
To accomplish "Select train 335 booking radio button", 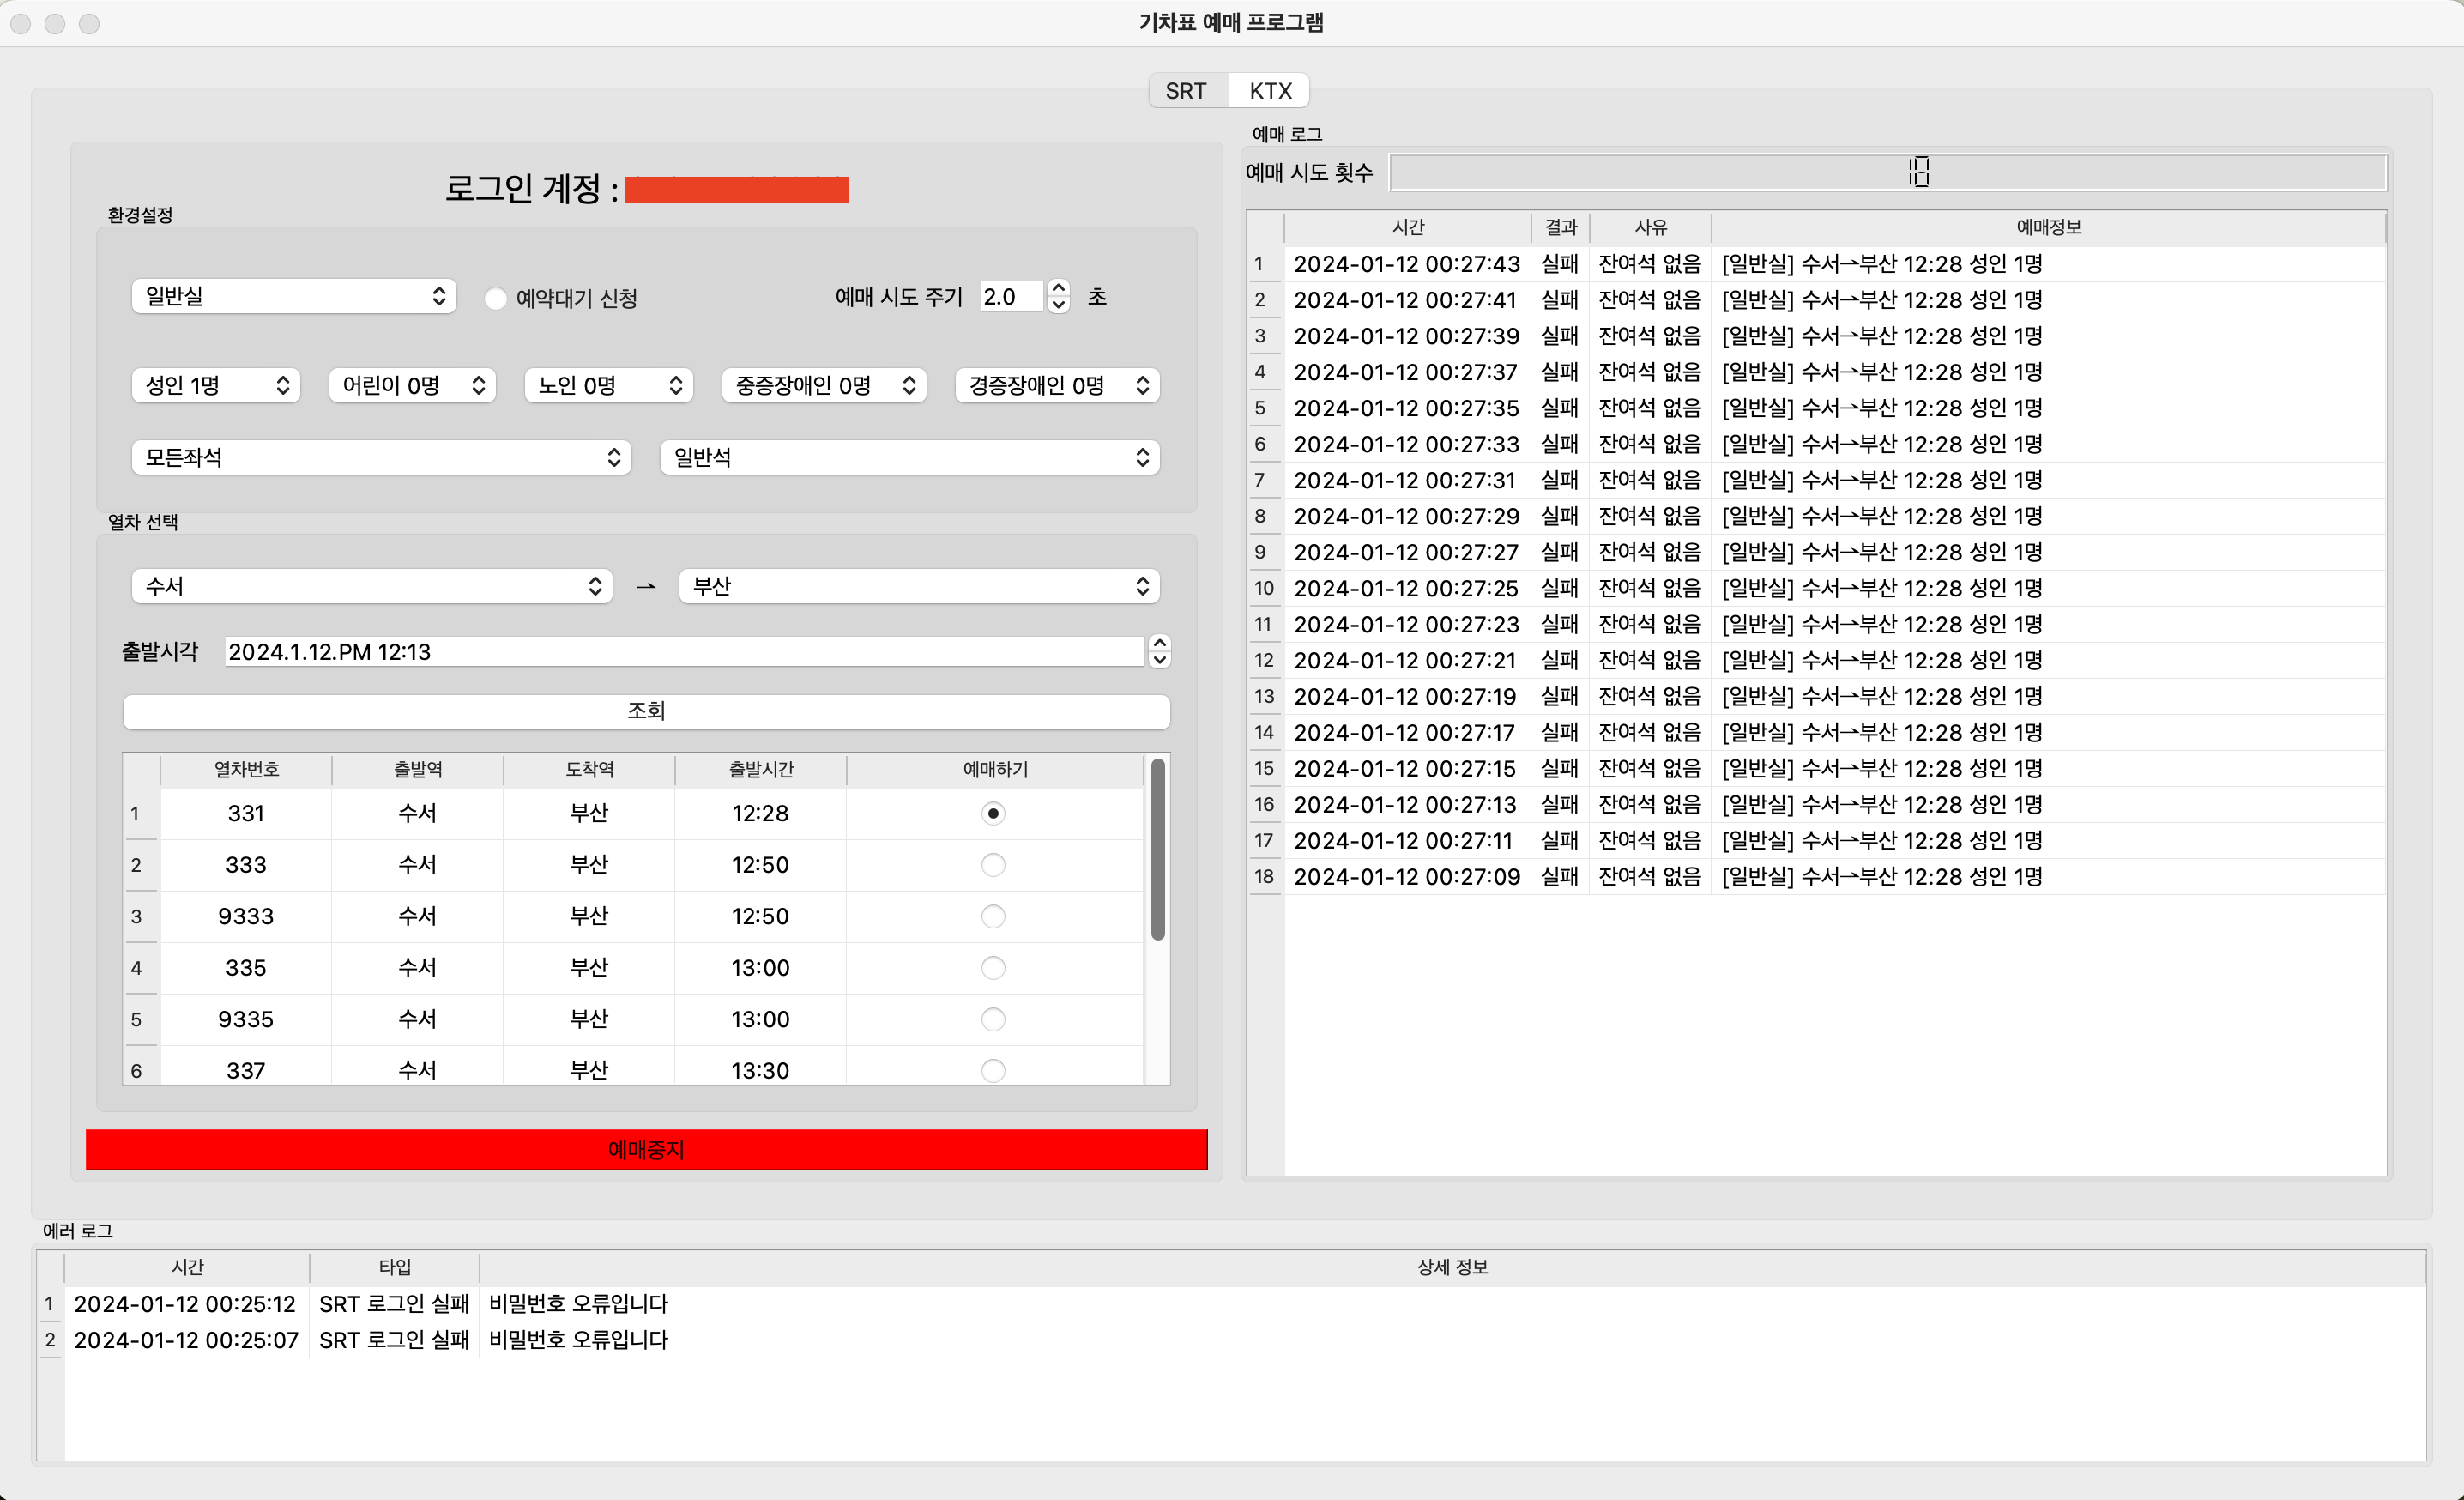I will 992,968.
